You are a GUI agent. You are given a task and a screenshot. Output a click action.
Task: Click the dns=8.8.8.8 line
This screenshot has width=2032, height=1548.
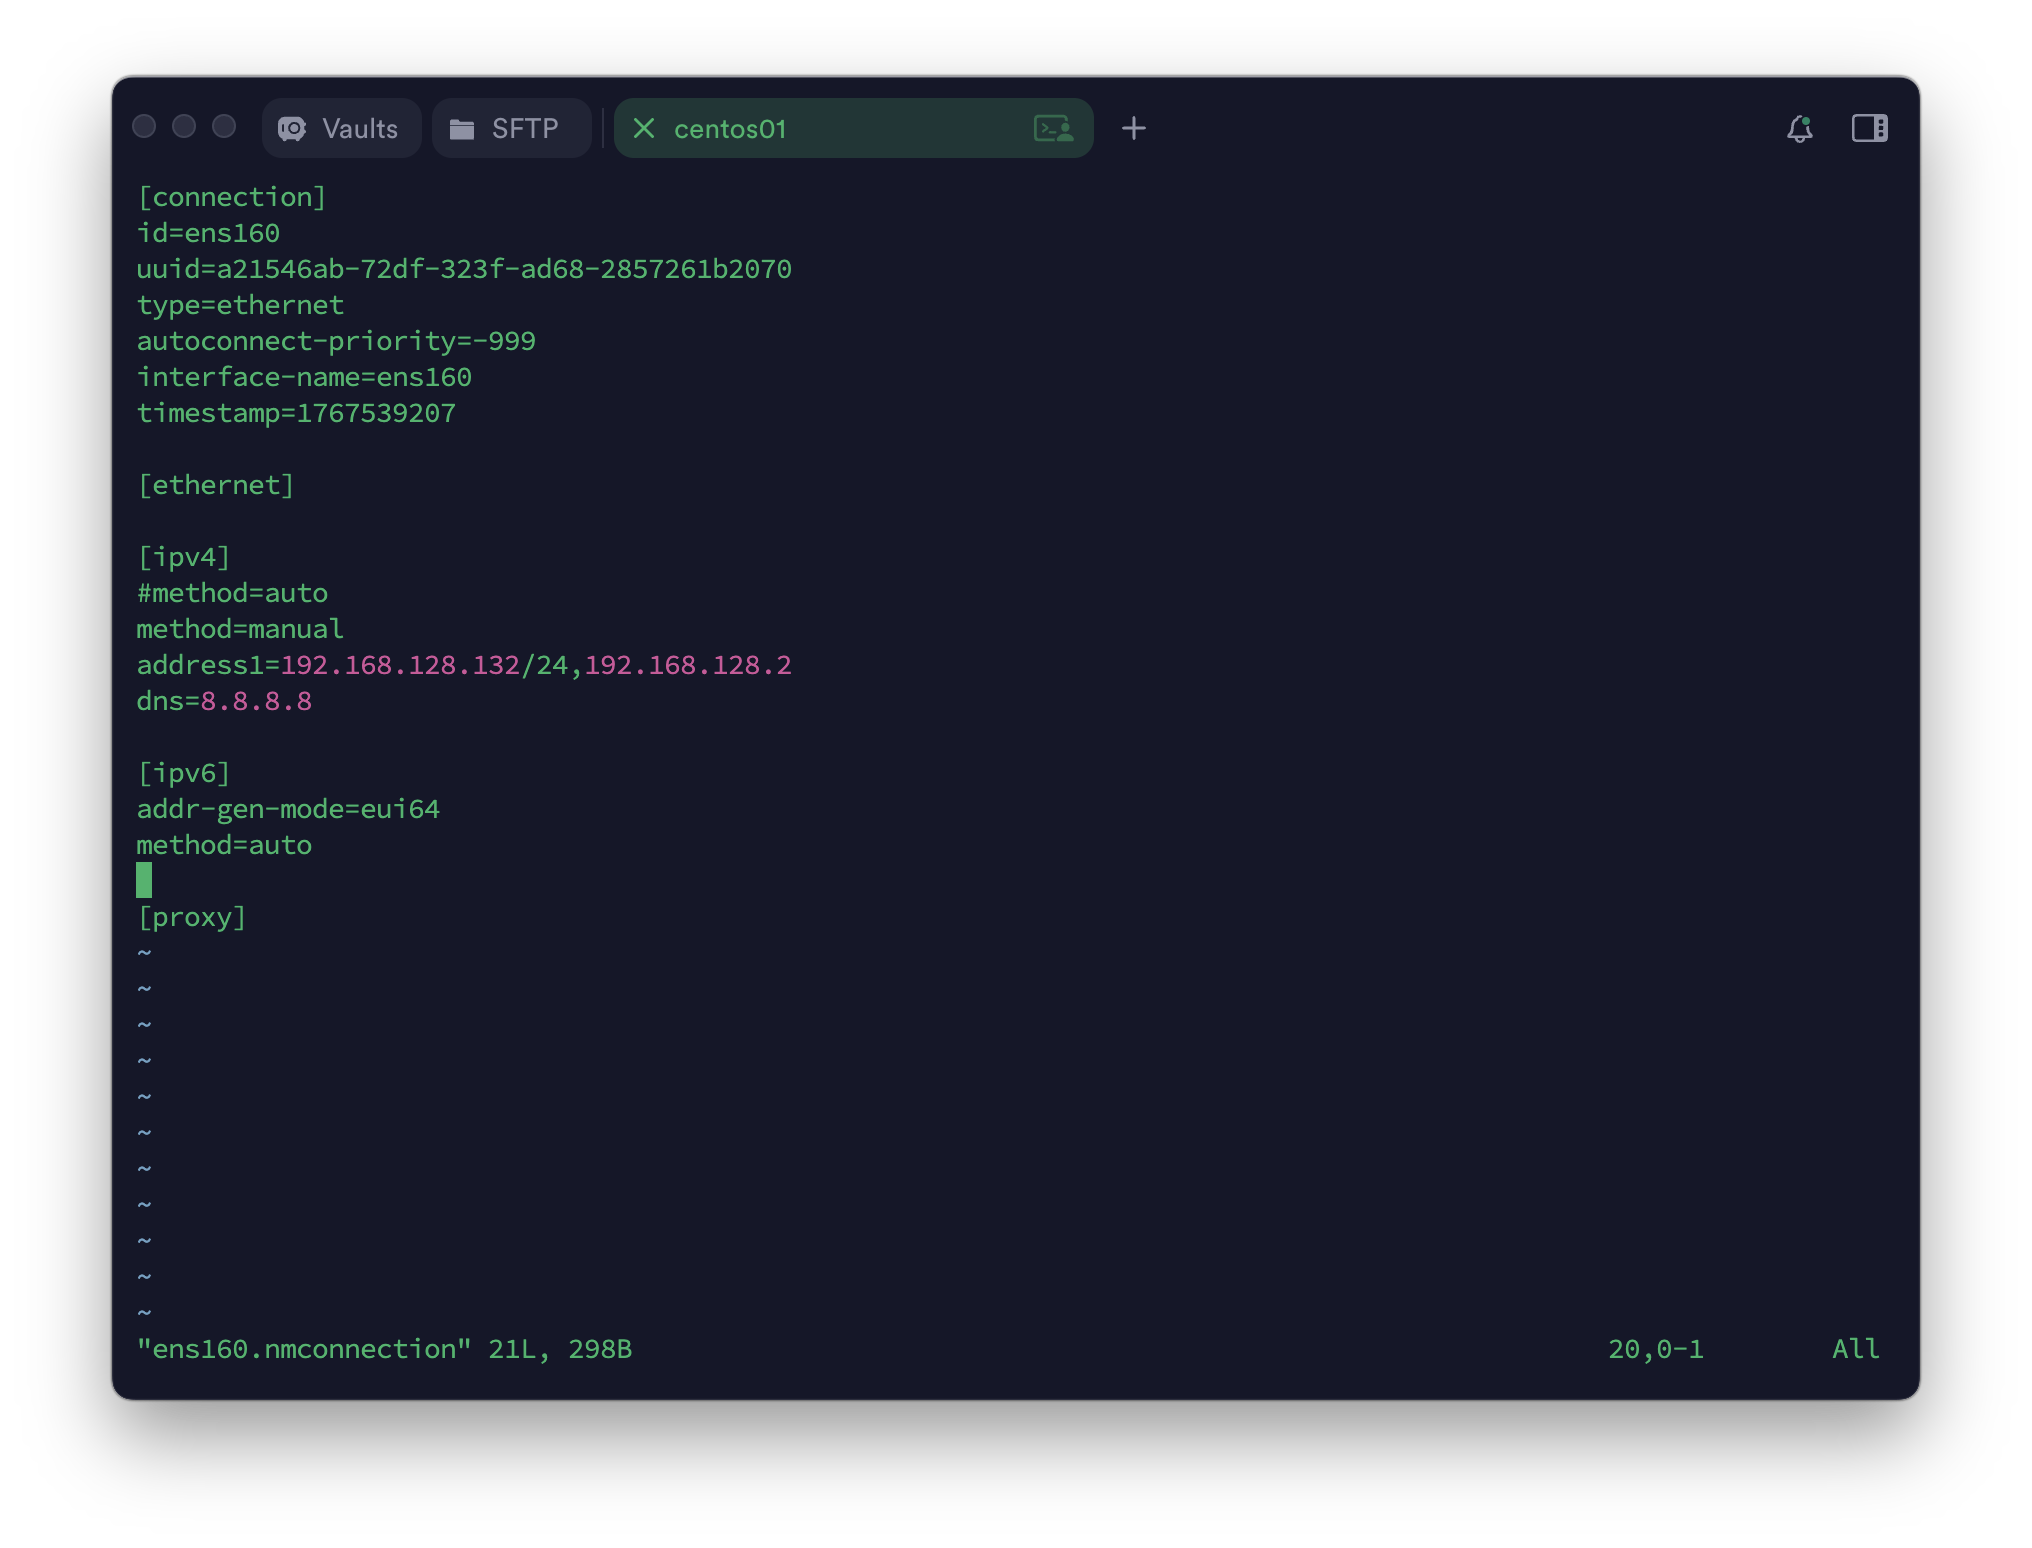224,701
